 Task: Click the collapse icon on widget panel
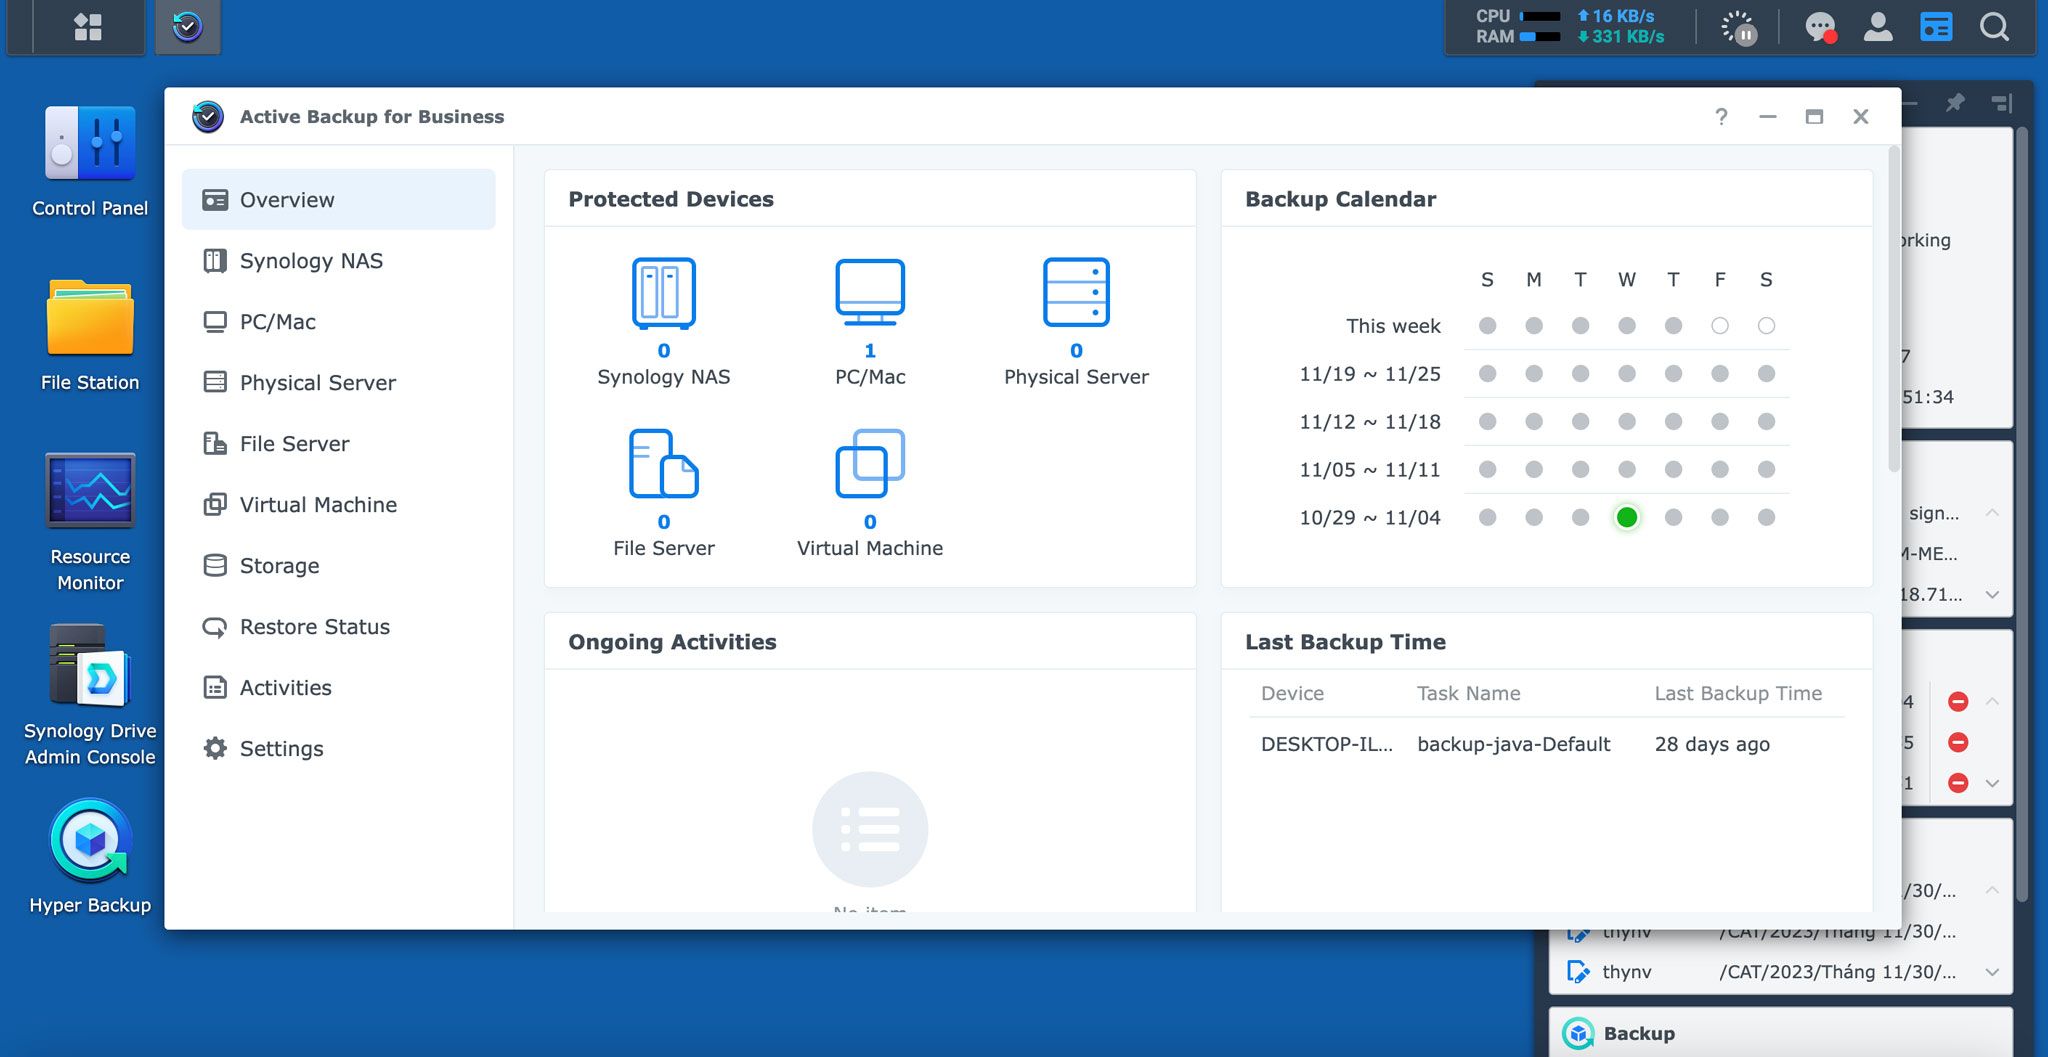[x=2001, y=103]
